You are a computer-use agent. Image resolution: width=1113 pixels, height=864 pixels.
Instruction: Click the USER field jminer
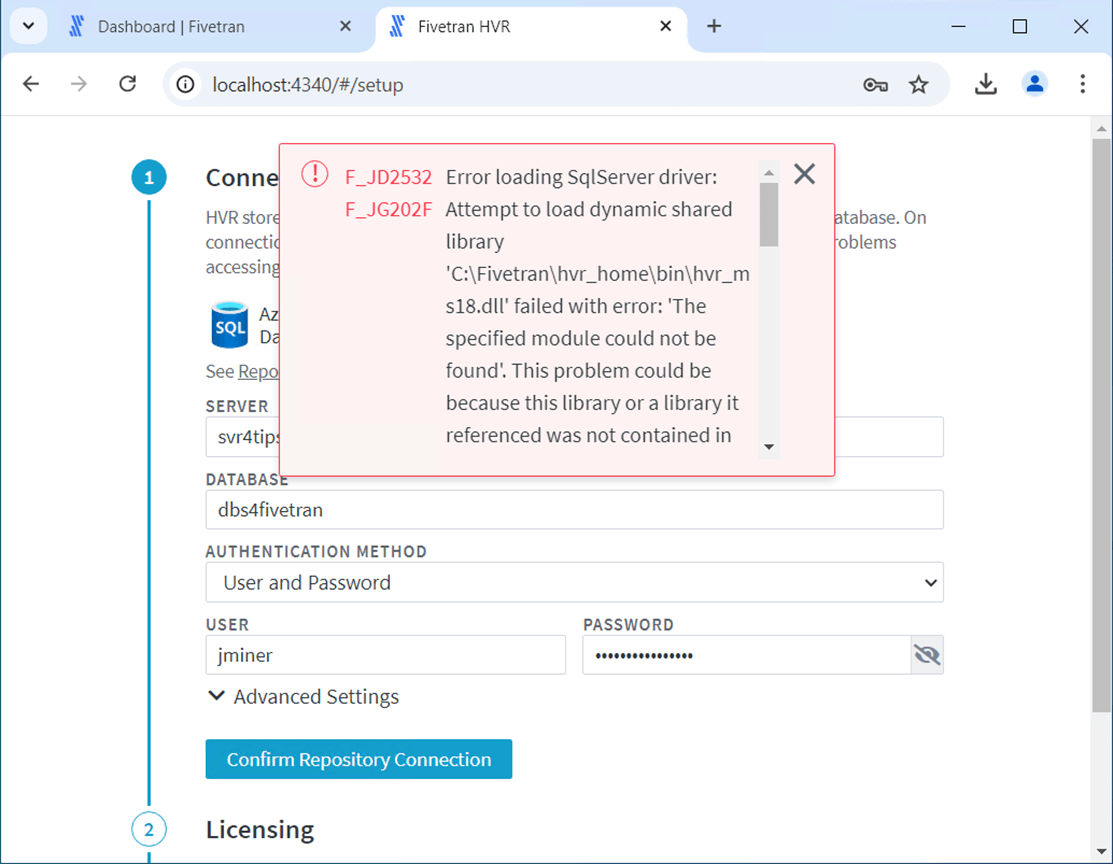click(385, 655)
